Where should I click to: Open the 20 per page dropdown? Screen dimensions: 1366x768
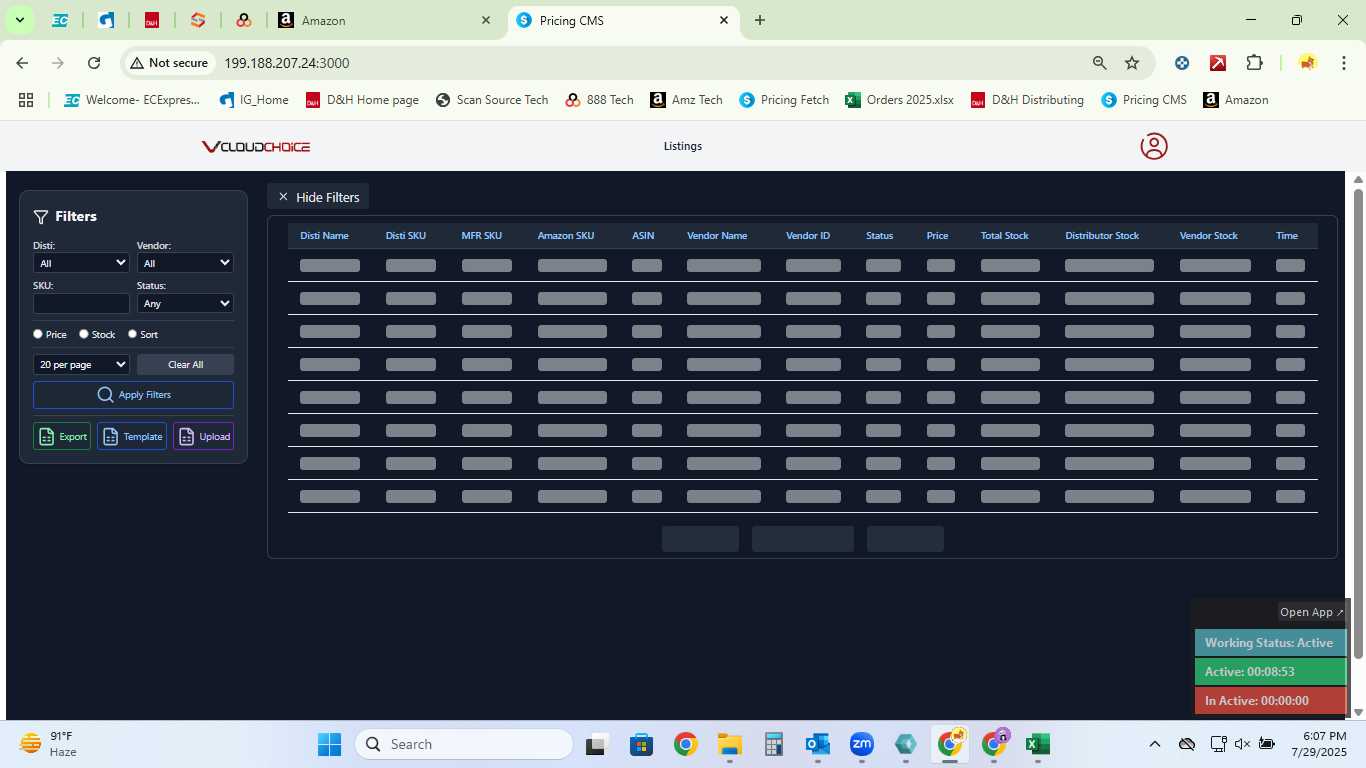point(81,364)
